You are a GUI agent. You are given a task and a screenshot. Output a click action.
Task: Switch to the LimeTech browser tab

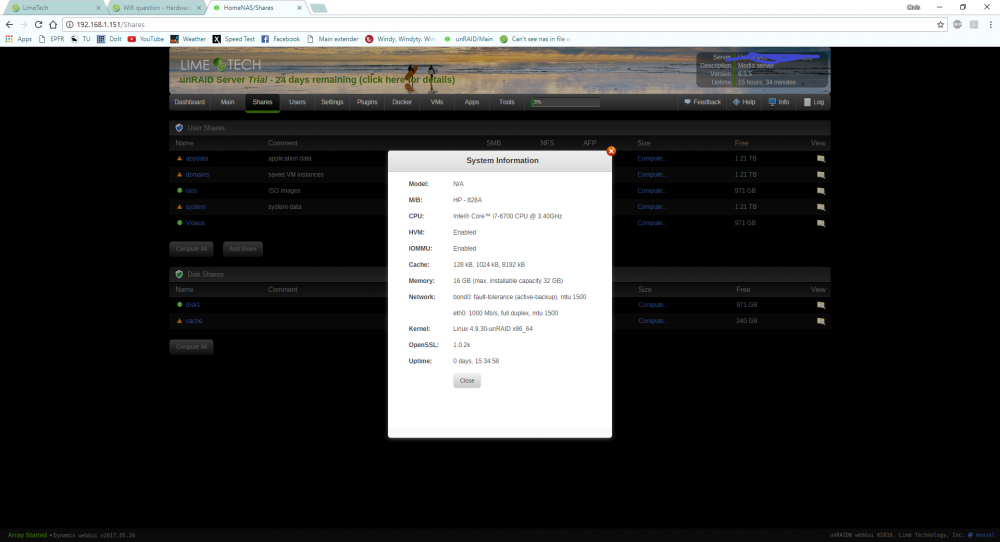pyautogui.click(x=54, y=8)
